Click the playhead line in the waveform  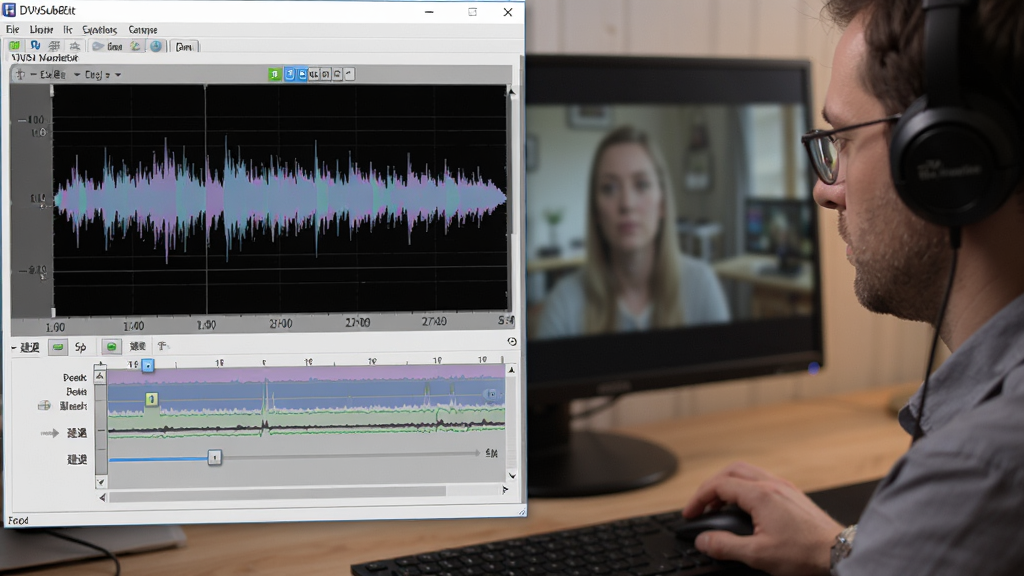point(206,199)
